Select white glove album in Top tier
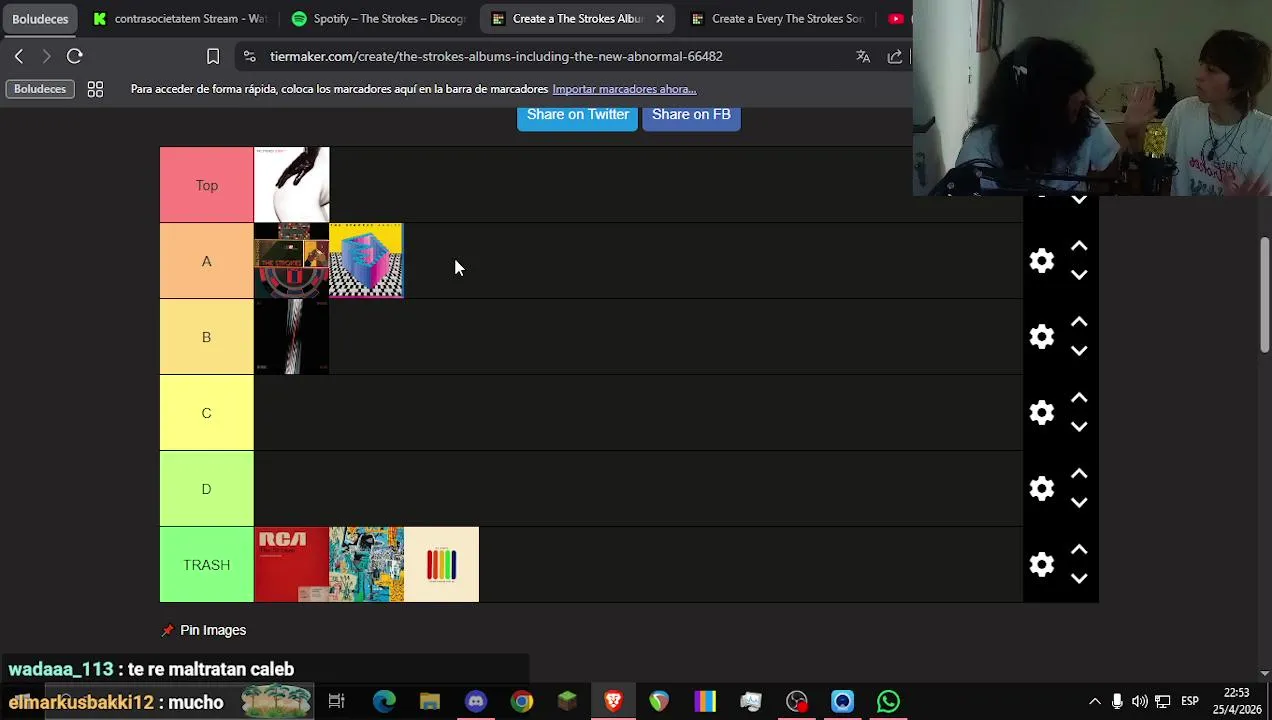The width and height of the screenshot is (1272, 720). (x=292, y=185)
